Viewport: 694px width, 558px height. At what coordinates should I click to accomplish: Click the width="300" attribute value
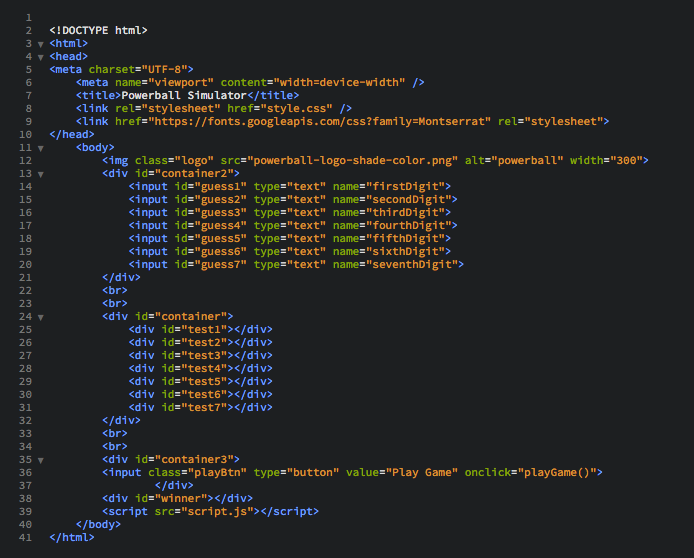626,160
